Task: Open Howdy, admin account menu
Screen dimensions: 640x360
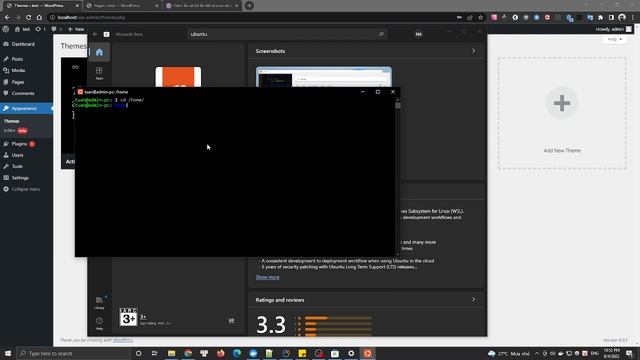Action: 613,29
